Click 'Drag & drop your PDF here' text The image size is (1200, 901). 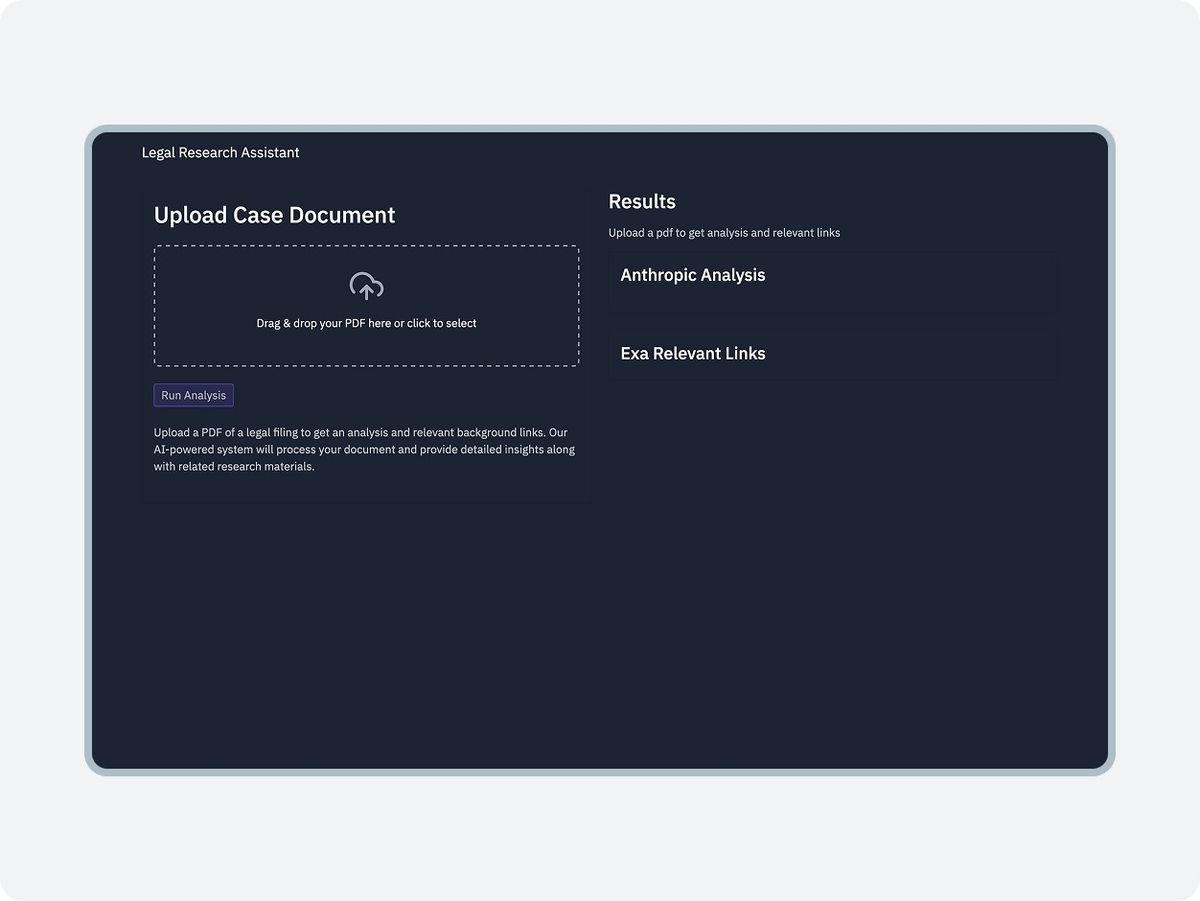click(x=366, y=322)
